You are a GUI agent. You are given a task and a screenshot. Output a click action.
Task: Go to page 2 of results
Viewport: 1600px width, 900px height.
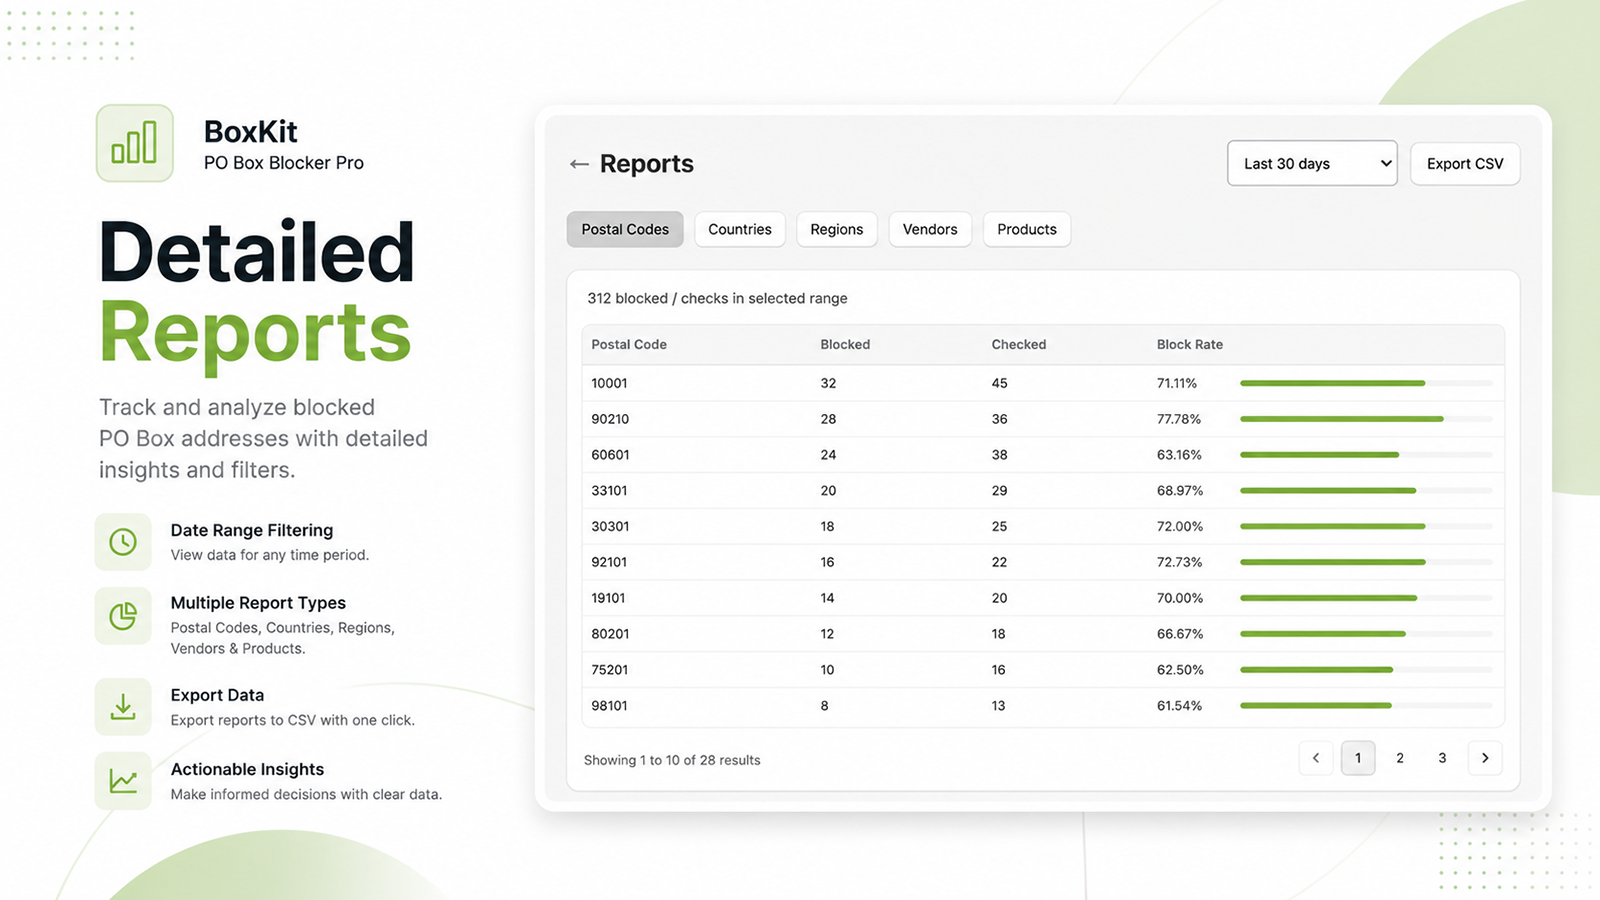coord(1400,758)
